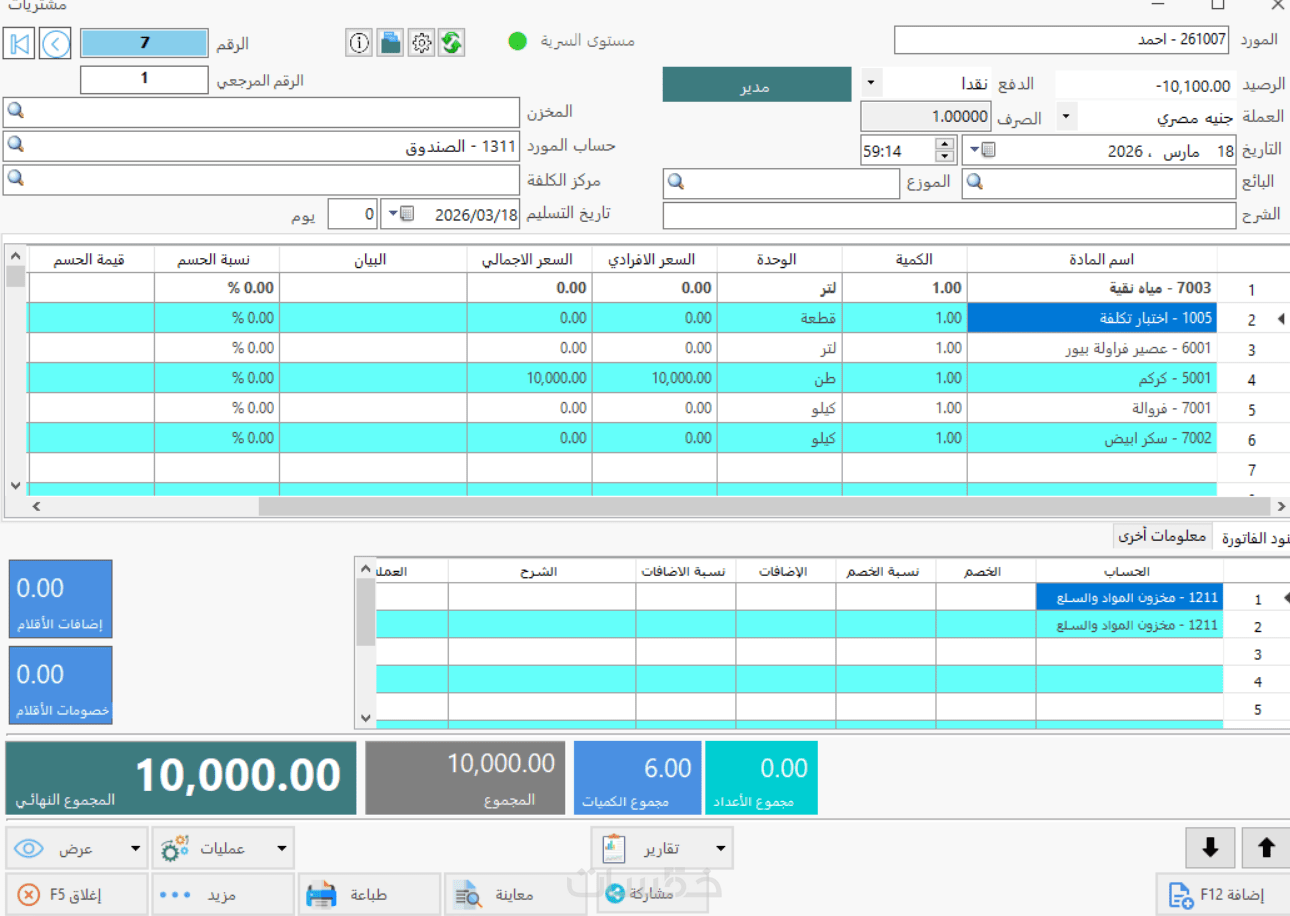
Task: Open the تاريخ التسليم delivery date picker
Action: click(x=399, y=214)
